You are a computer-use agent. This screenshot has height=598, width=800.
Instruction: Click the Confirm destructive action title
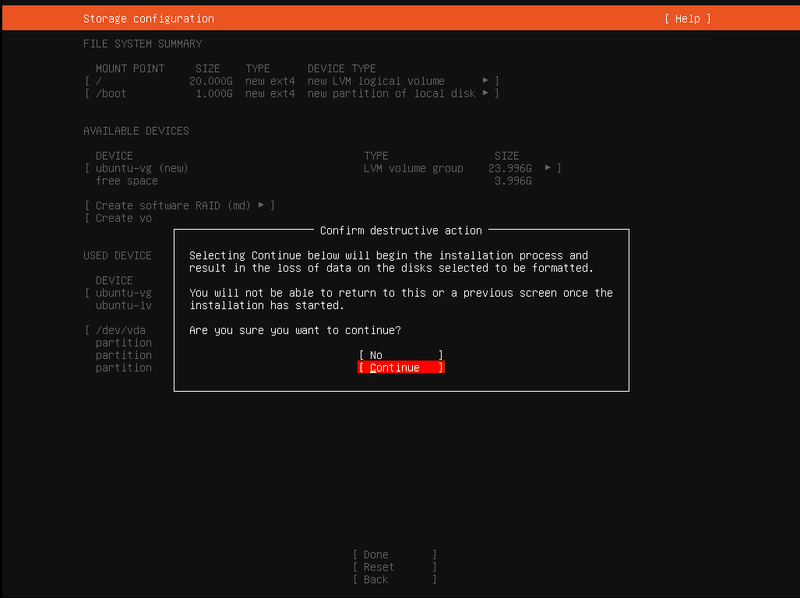point(401,231)
